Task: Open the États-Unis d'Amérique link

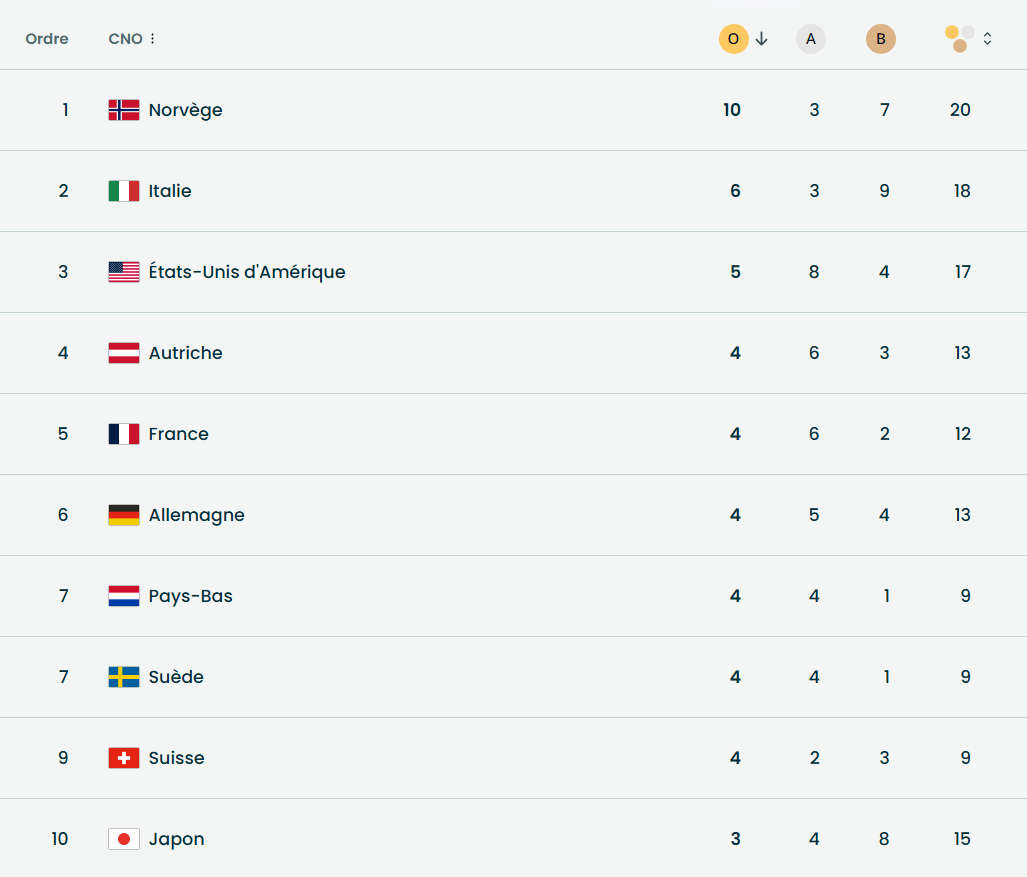Action: pyautogui.click(x=247, y=272)
